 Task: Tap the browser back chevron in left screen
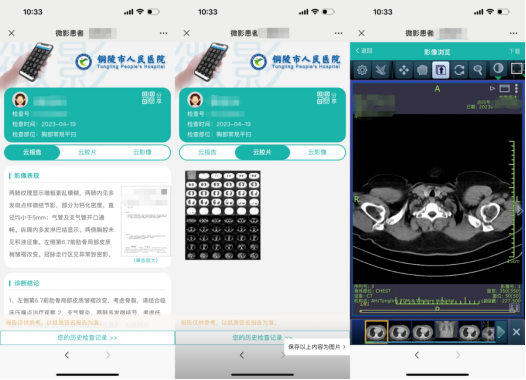click(67, 355)
